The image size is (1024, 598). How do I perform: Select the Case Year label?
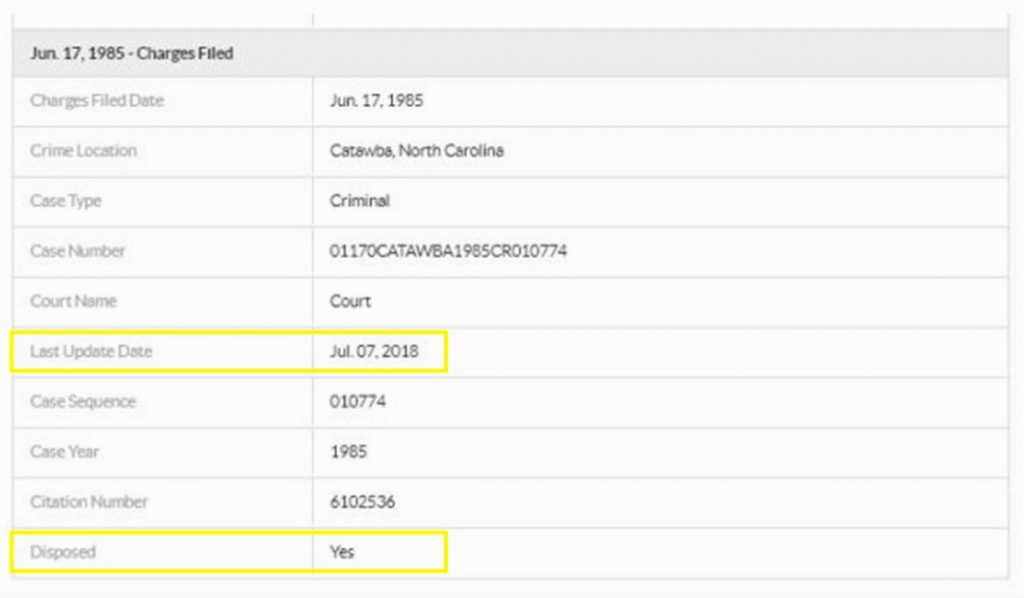64,452
